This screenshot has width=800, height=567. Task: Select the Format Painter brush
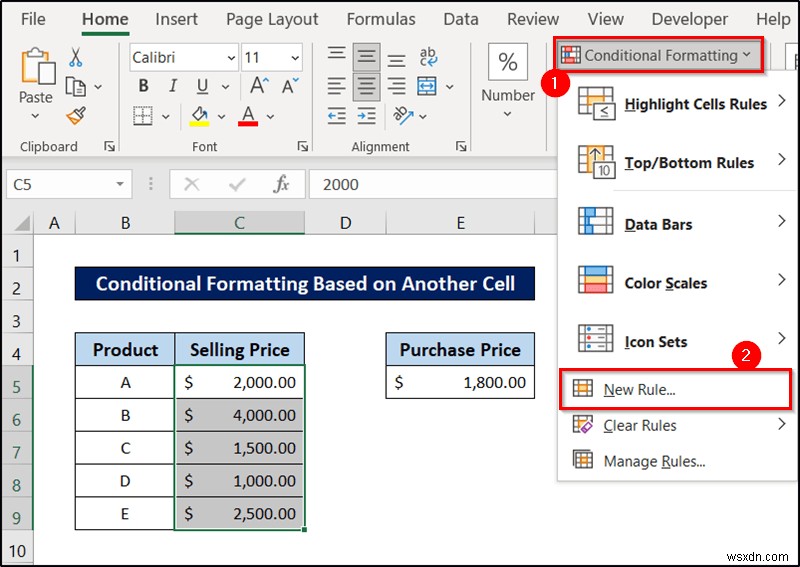coord(76,116)
